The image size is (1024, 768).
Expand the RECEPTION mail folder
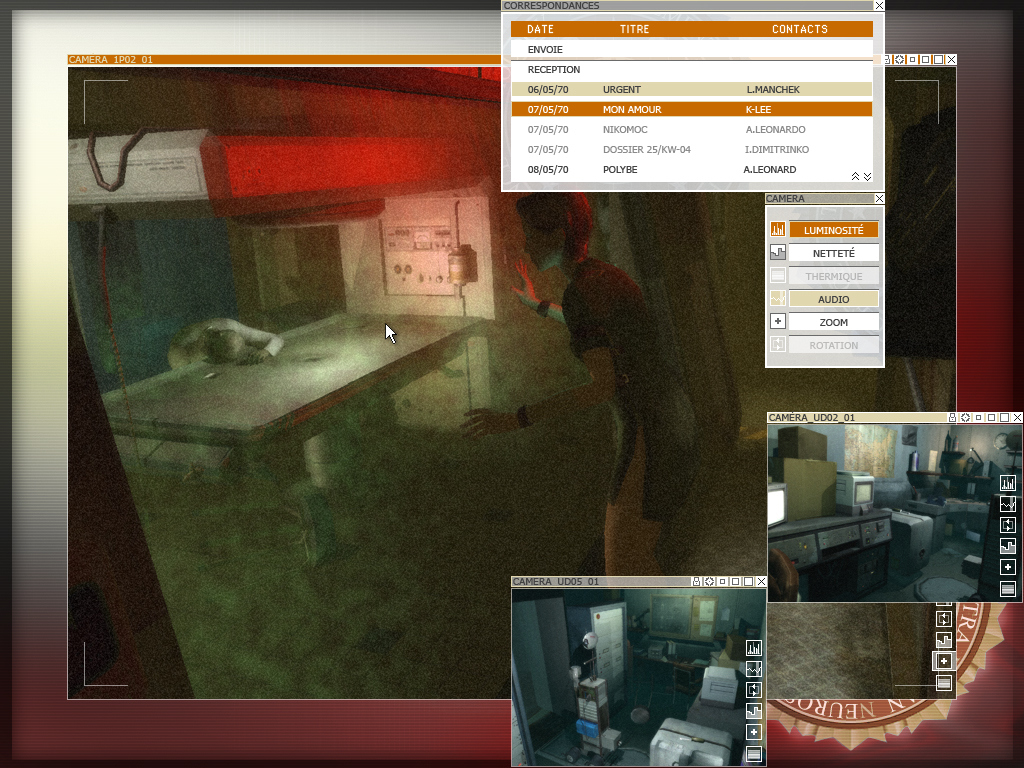click(x=553, y=70)
